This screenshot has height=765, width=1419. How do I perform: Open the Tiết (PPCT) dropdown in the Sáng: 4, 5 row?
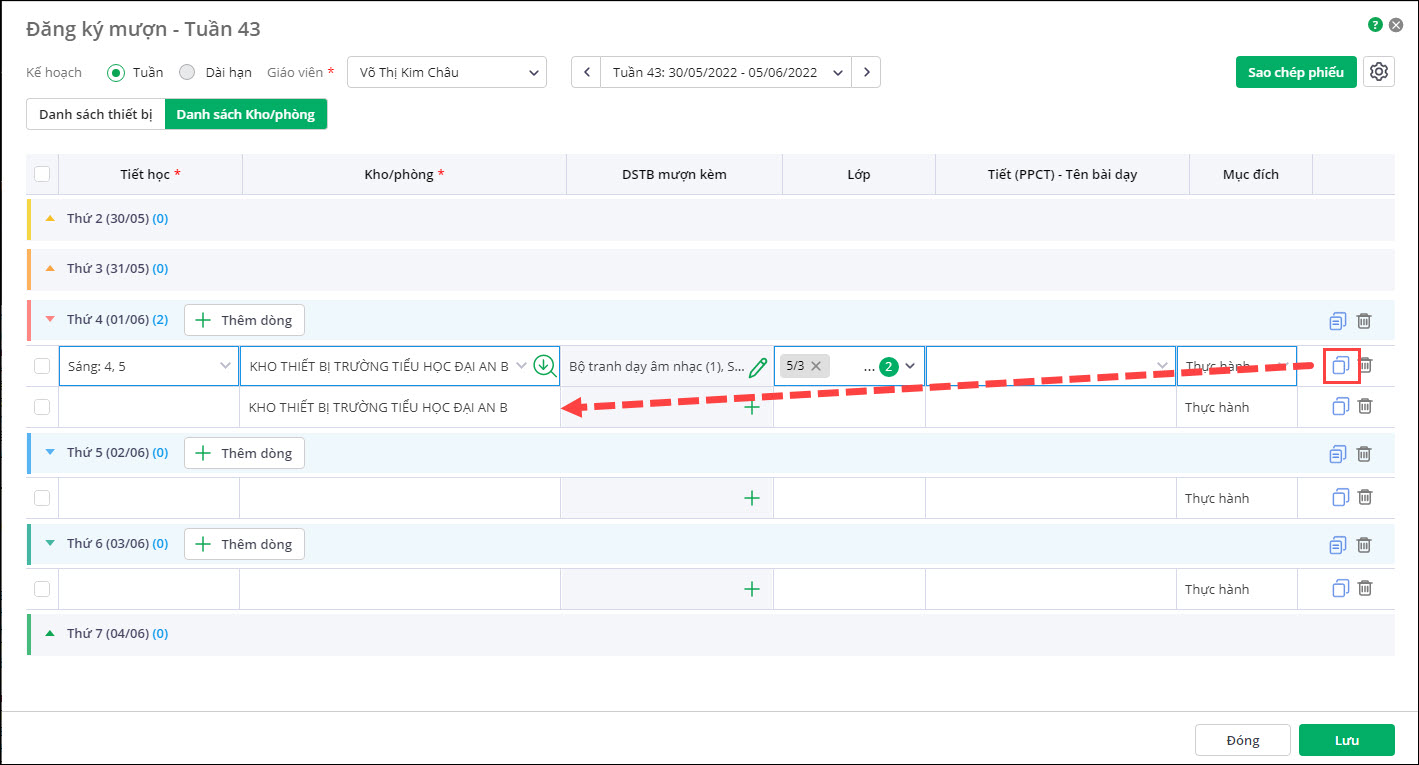pyautogui.click(x=1050, y=366)
